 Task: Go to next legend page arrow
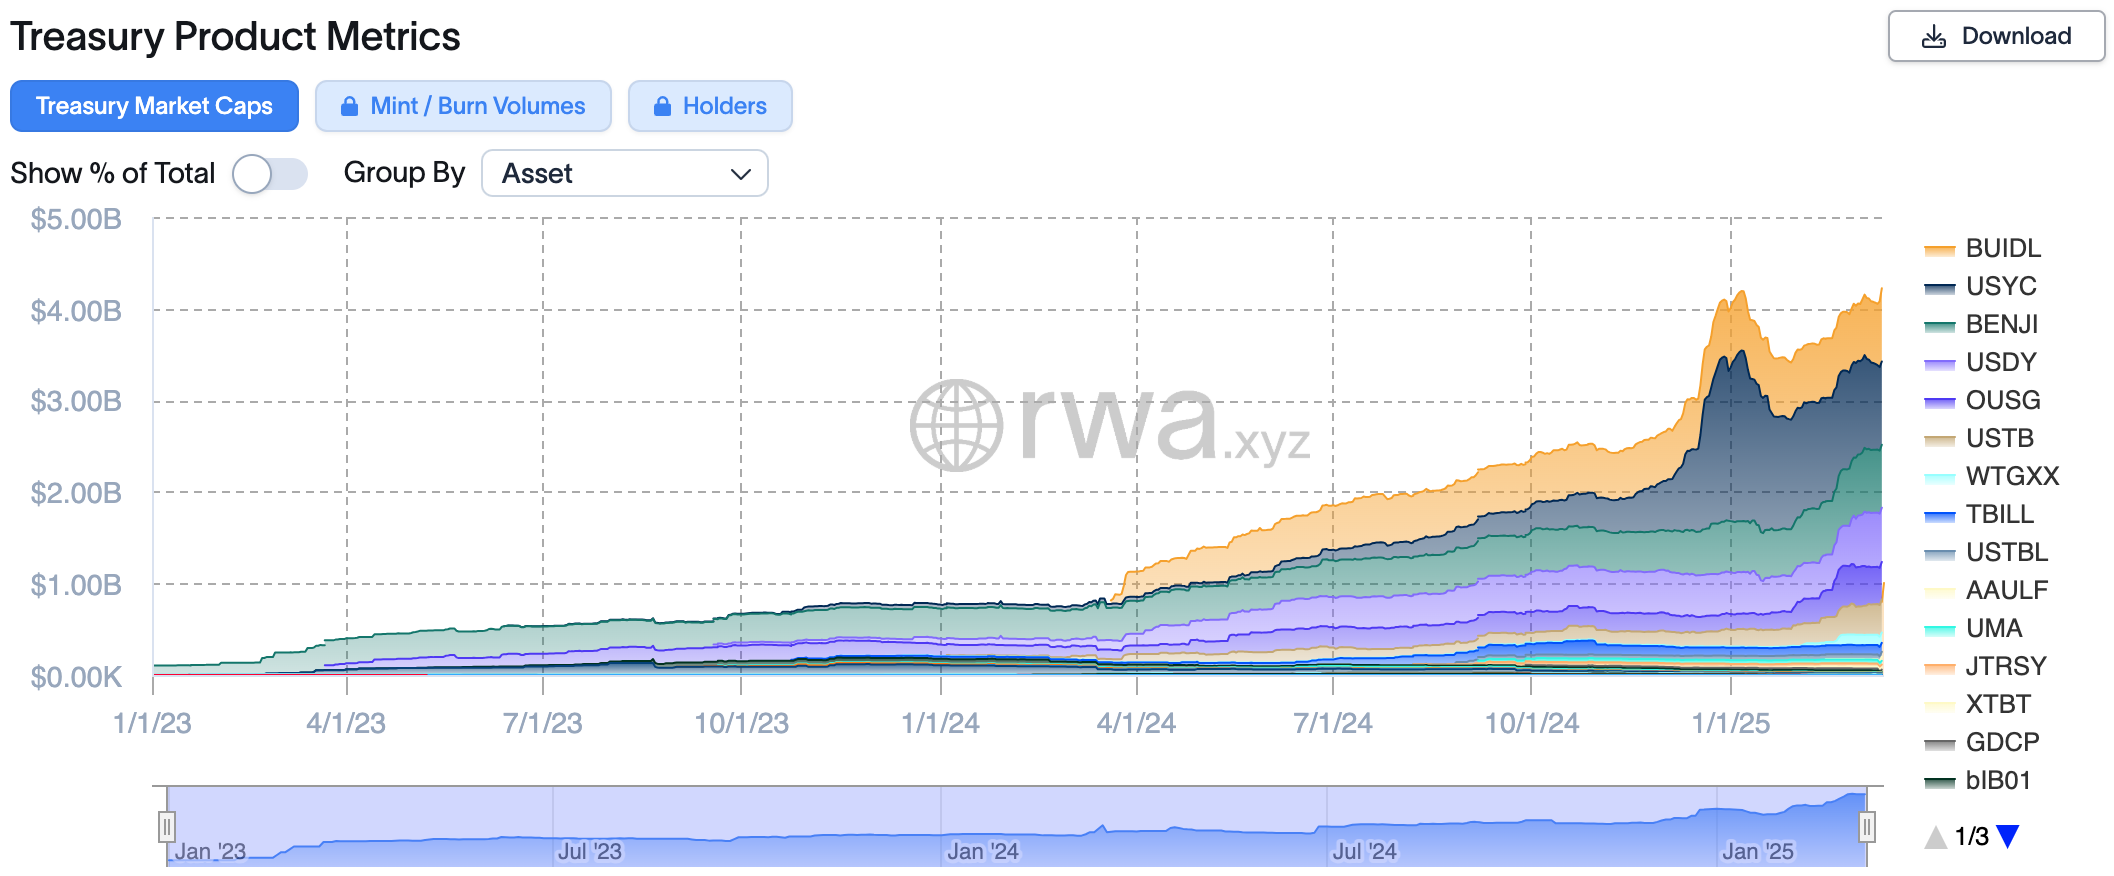[2007, 836]
